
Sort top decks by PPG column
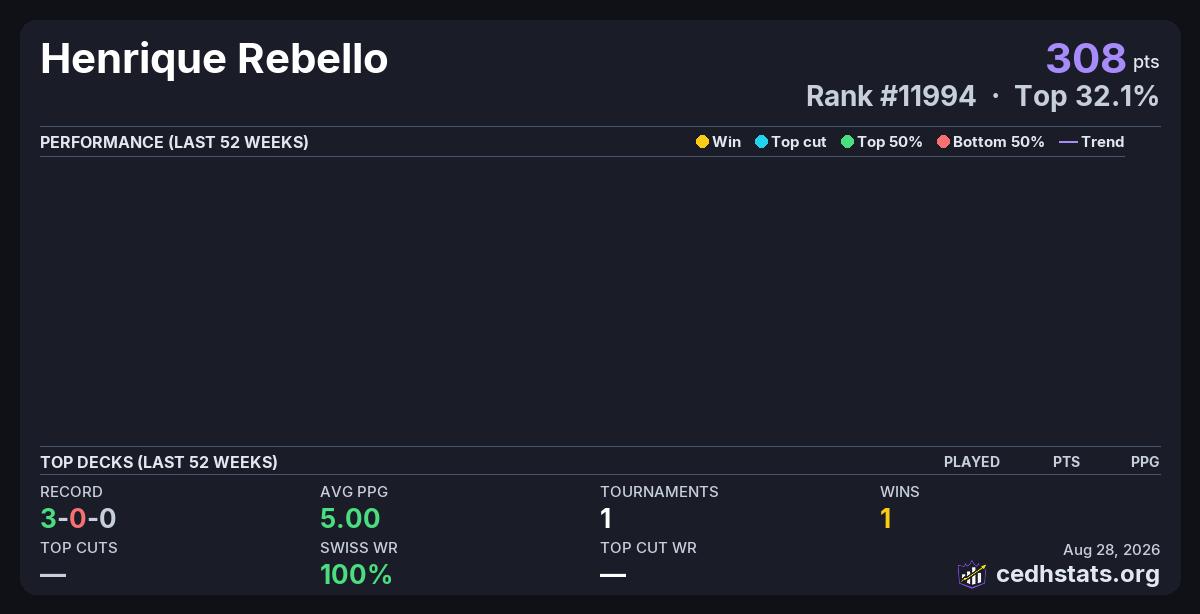(x=1145, y=462)
